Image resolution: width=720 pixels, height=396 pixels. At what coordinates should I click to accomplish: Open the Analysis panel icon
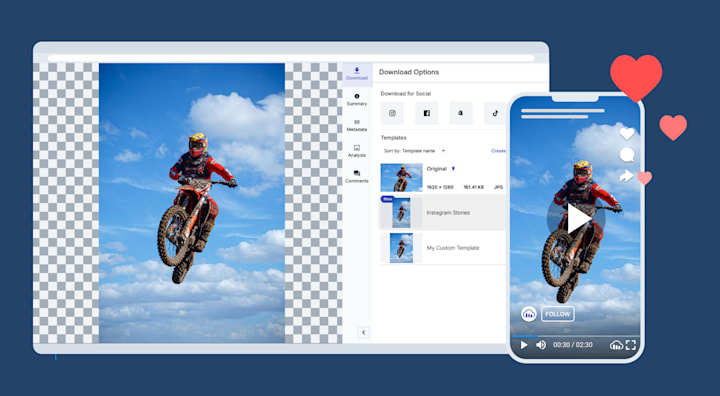pyautogui.click(x=357, y=151)
